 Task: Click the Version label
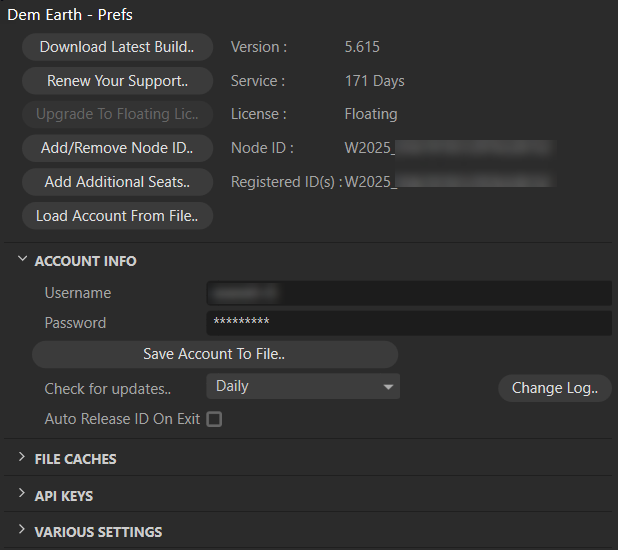point(259,47)
